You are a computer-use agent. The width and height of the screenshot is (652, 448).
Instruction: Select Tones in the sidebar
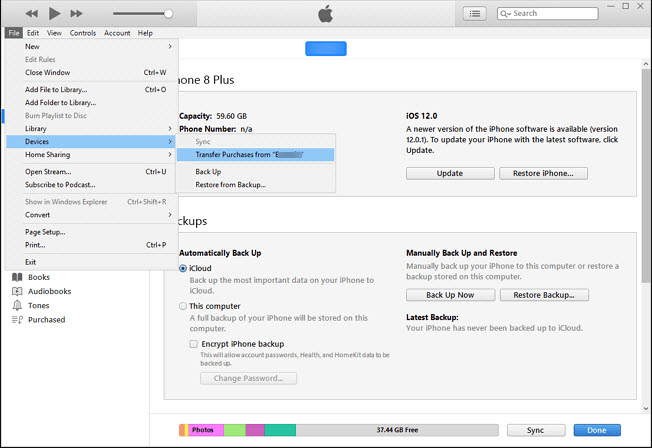(39, 305)
